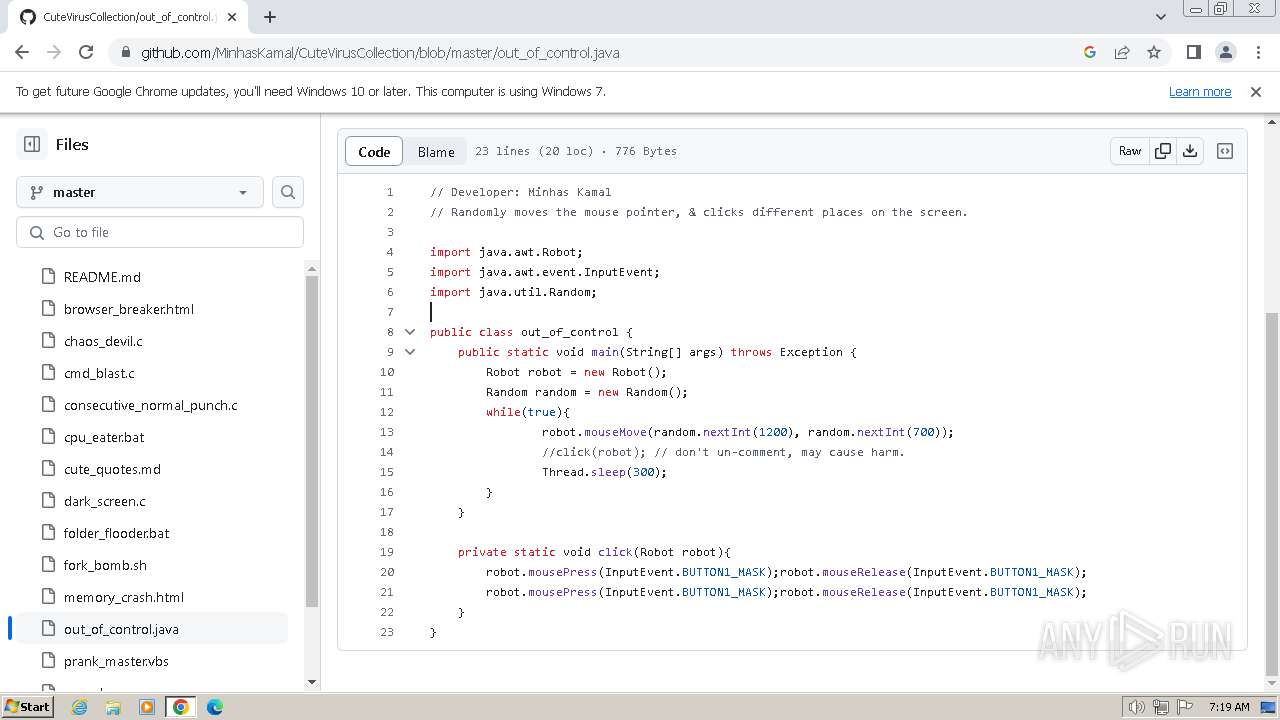The width and height of the screenshot is (1280, 720).
Task: Open the Windows Start menu
Action: click(27, 707)
